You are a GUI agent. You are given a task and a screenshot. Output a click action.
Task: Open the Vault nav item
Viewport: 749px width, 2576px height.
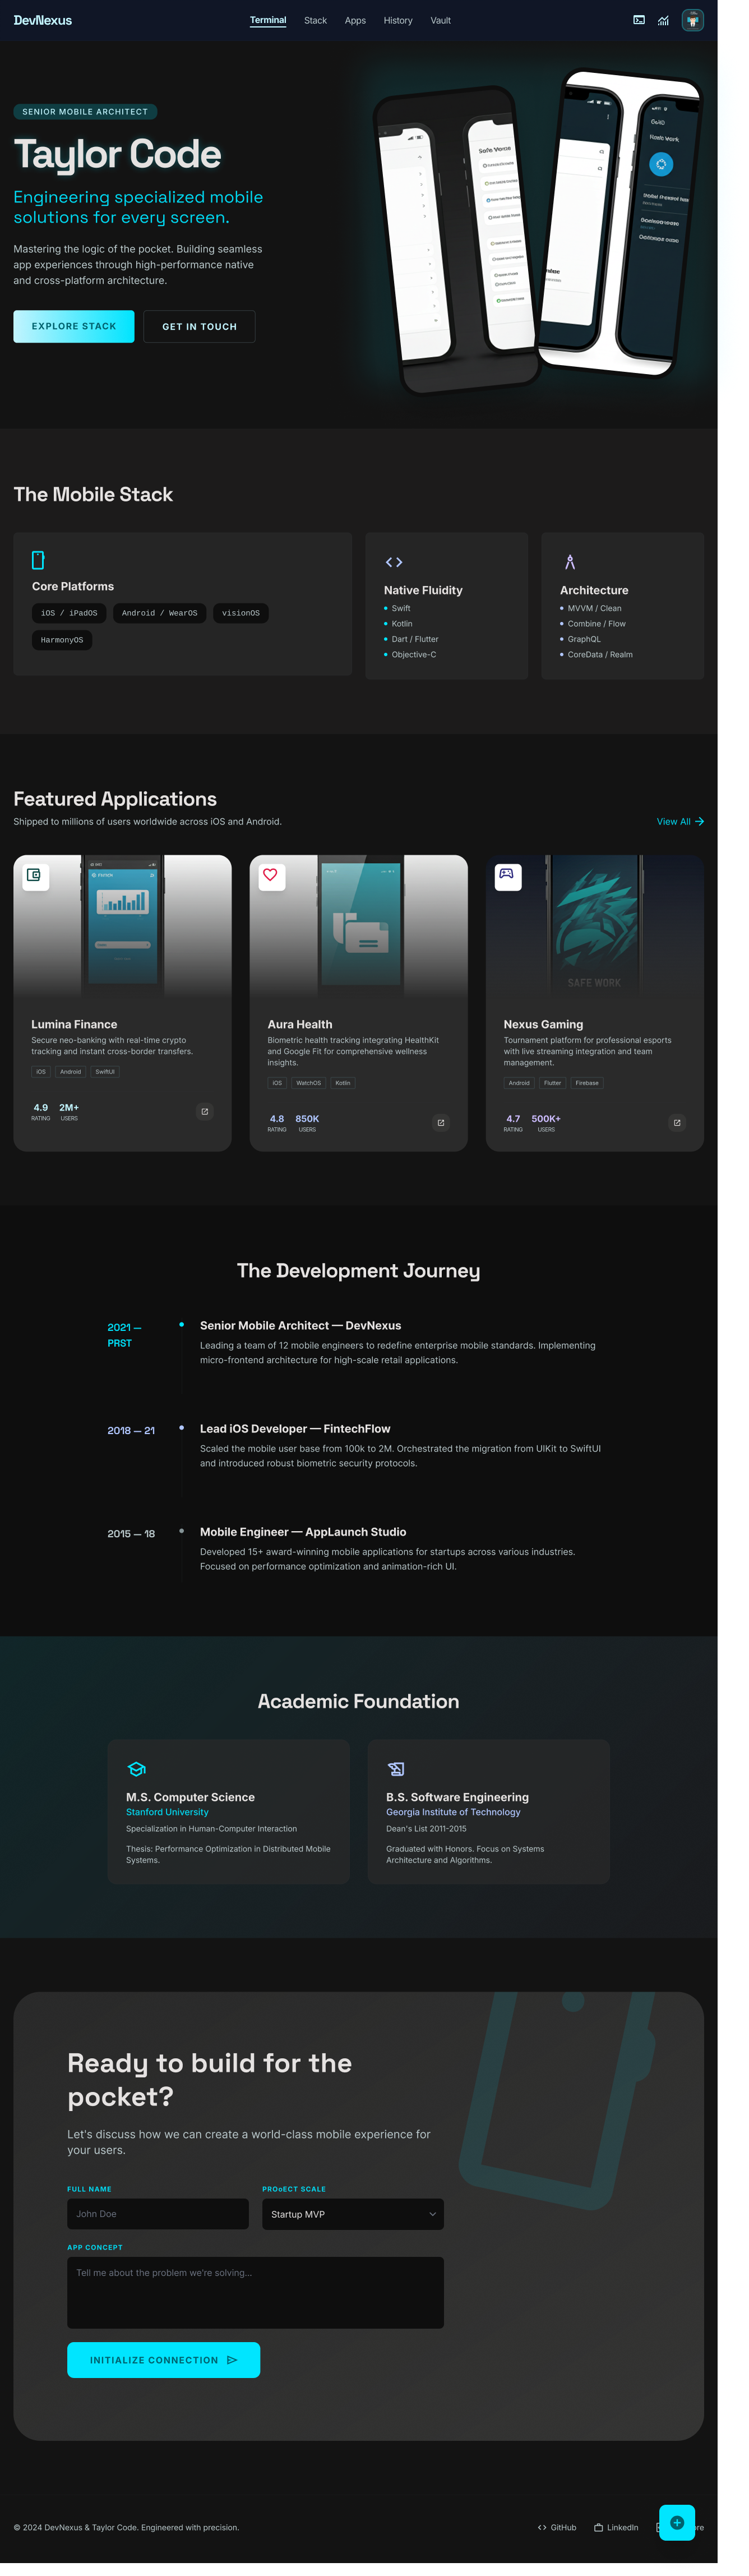[440, 20]
